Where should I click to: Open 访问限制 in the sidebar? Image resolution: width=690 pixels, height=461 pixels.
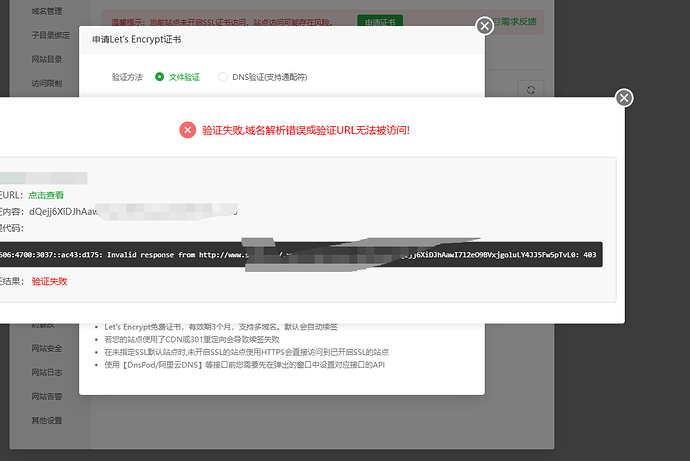[x=47, y=83]
